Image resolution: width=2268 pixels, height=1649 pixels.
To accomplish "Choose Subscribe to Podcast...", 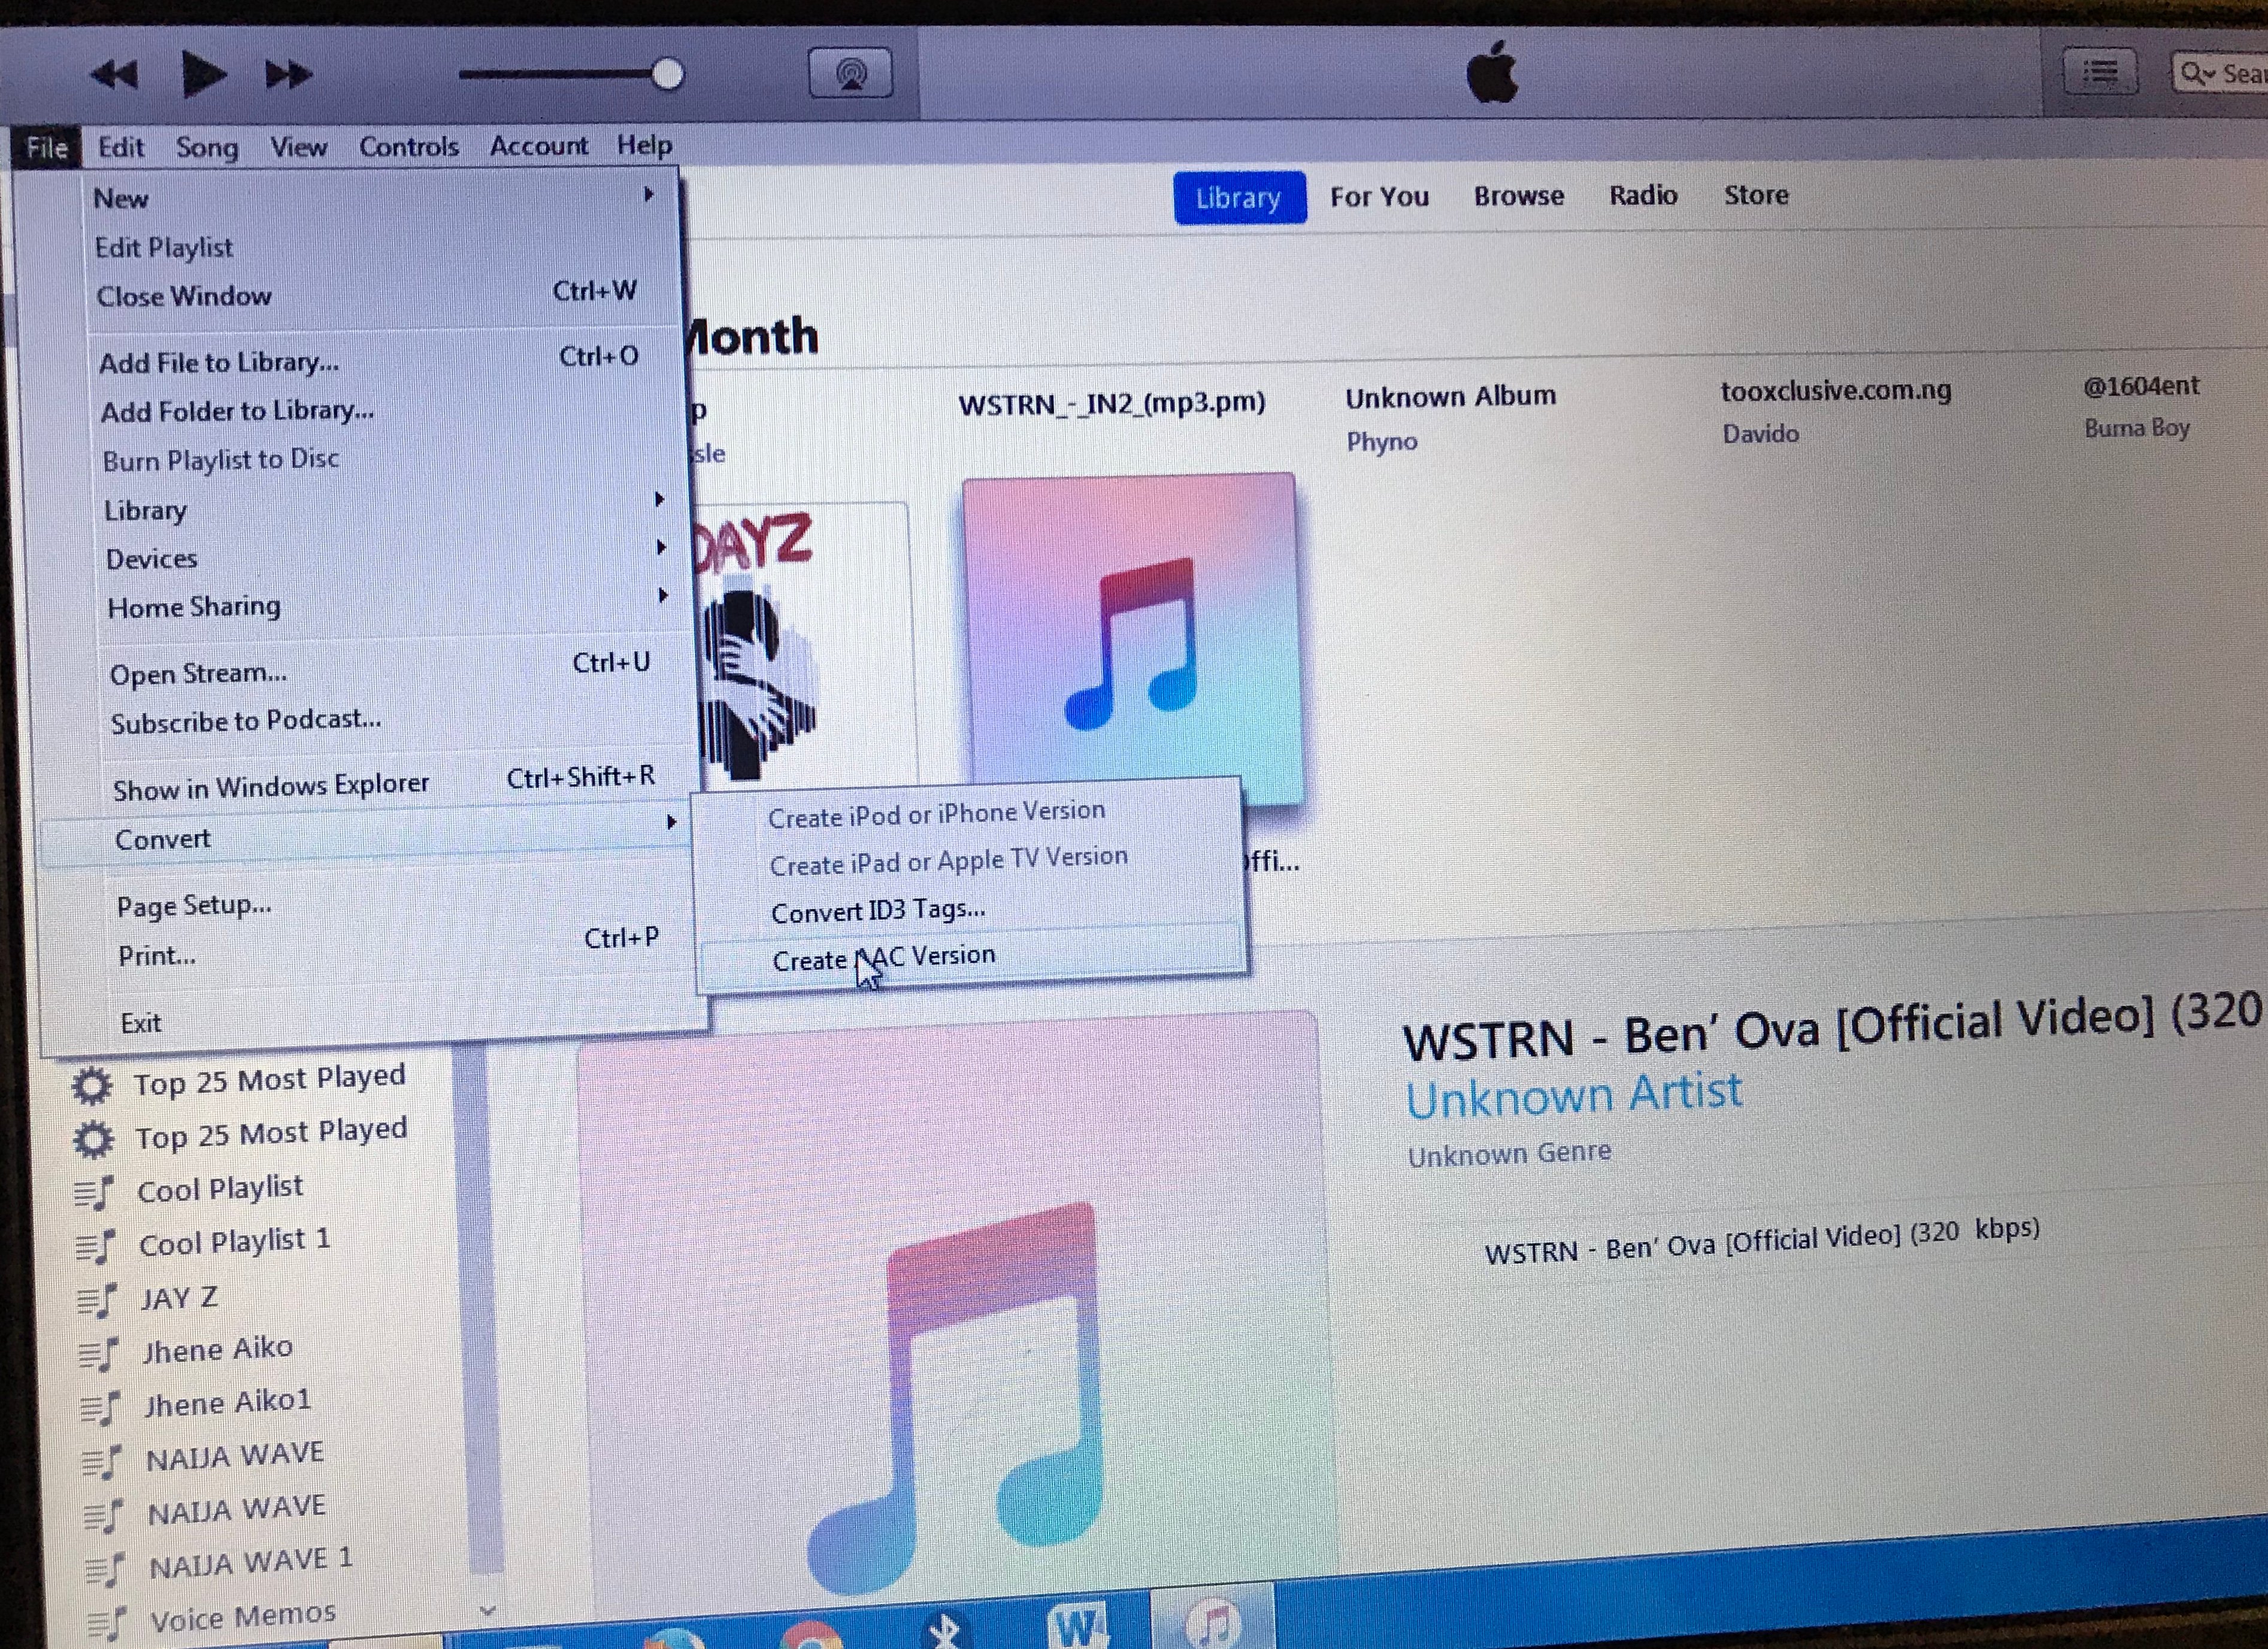I will (245, 721).
